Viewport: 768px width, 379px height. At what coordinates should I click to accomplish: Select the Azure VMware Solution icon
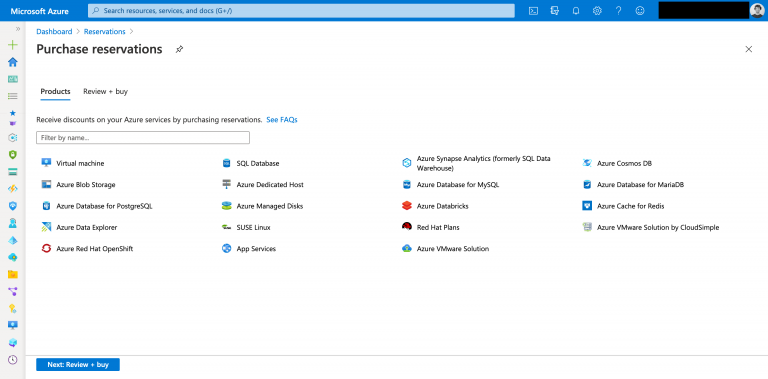[407, 249]
